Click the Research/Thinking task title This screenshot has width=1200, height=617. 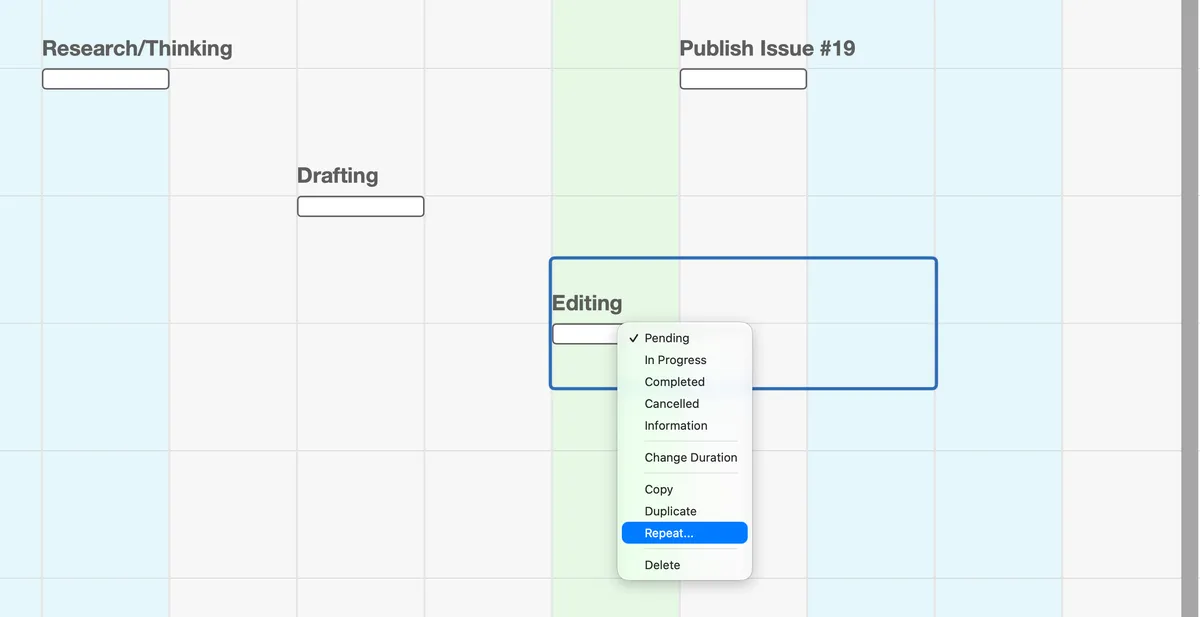137,48
